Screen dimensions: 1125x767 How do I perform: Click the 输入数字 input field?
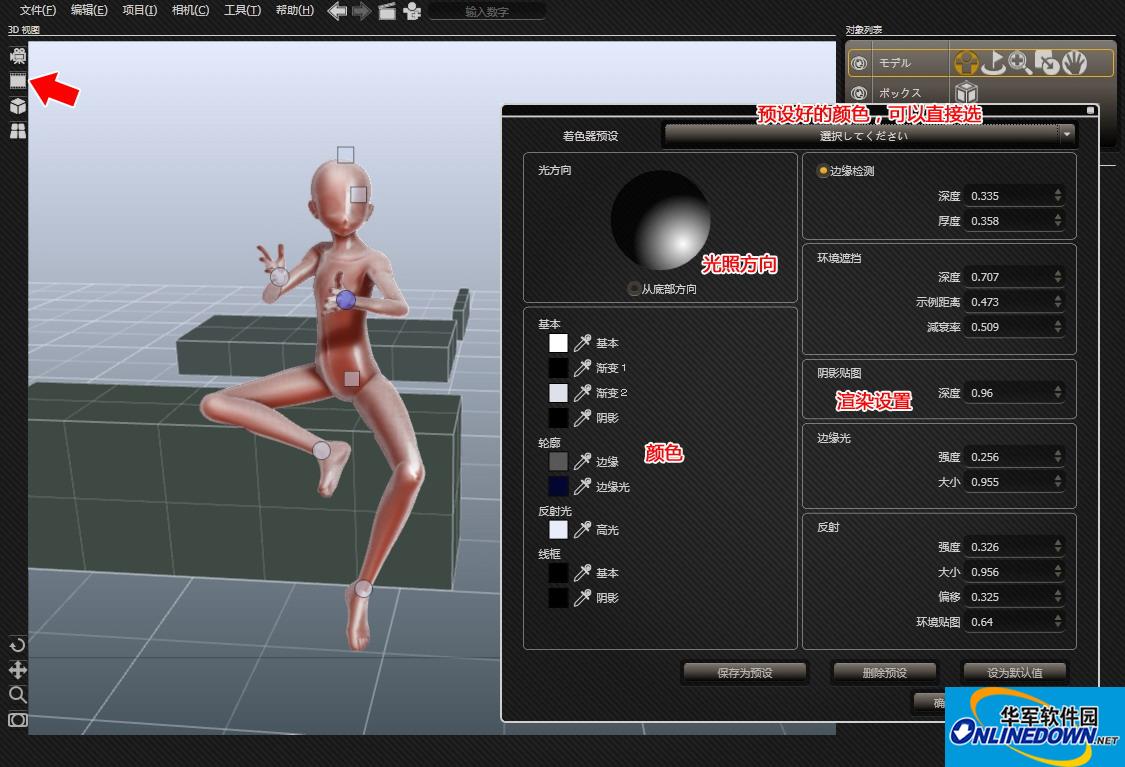tap(487, 12)
